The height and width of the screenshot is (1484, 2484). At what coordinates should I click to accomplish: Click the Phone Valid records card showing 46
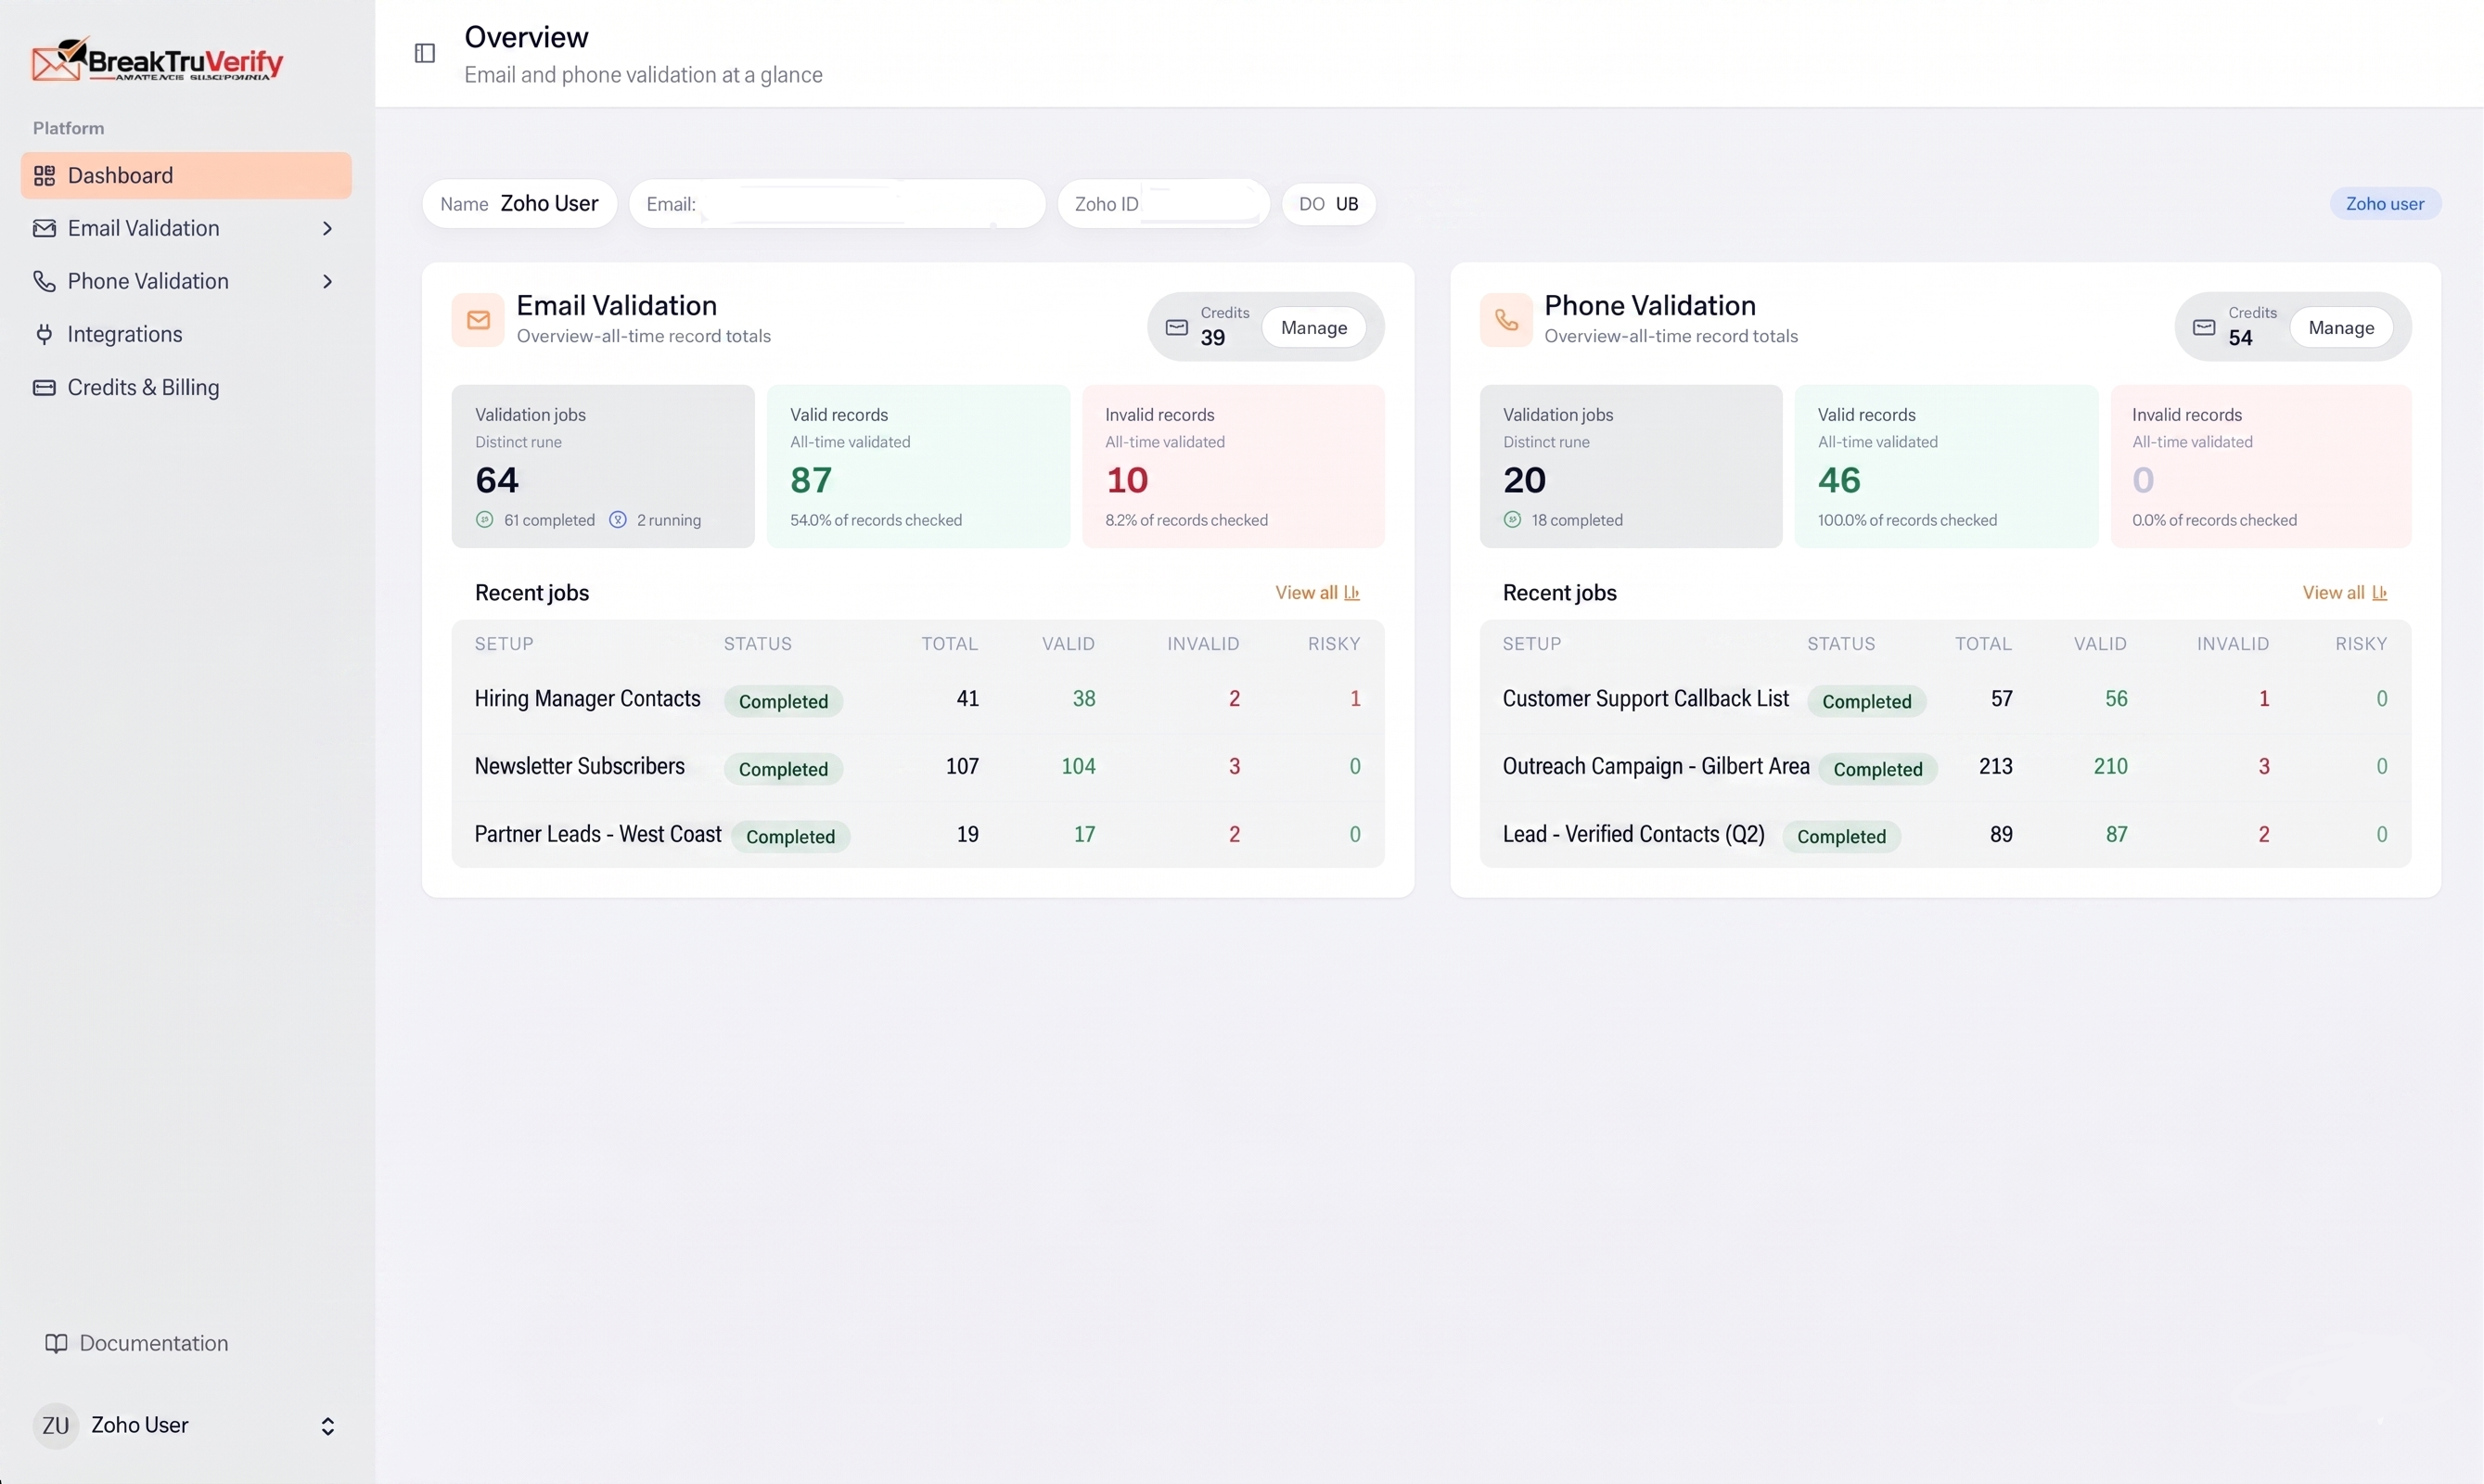(1946, 467)
